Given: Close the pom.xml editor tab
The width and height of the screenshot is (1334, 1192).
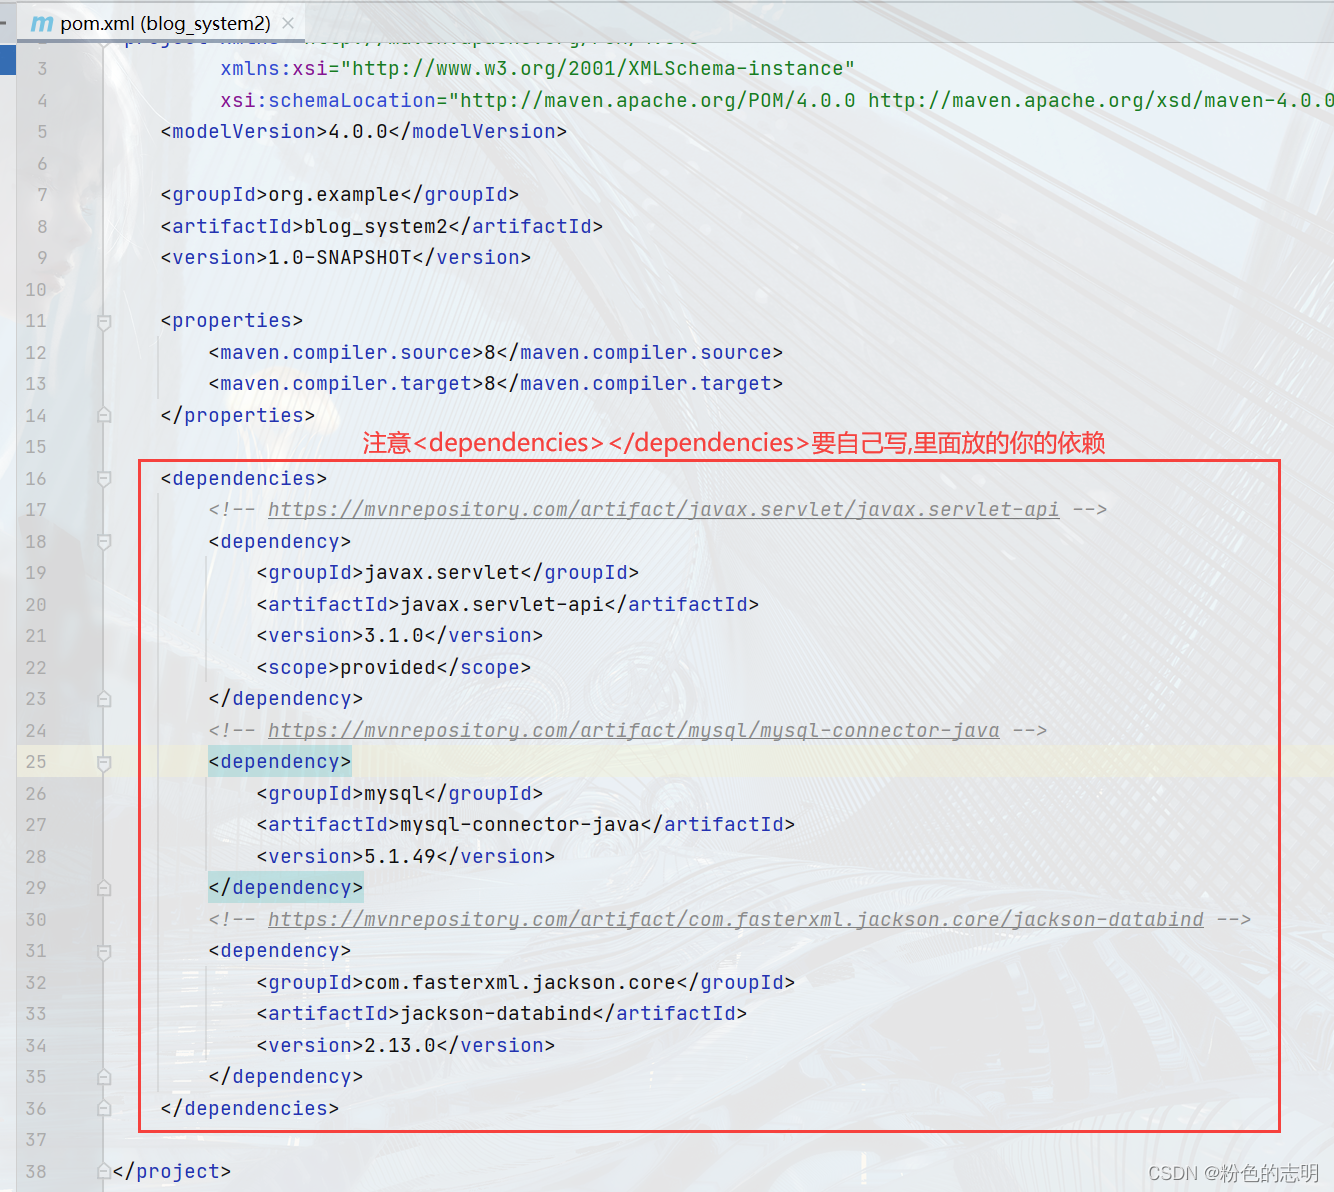Looking at the screenshot, I should click(288, 23).
